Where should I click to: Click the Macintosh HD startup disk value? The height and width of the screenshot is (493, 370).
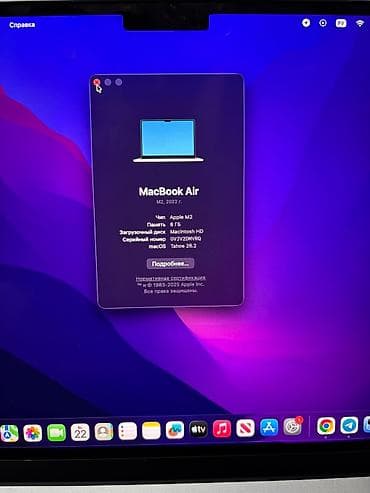[x=187, y=231]
